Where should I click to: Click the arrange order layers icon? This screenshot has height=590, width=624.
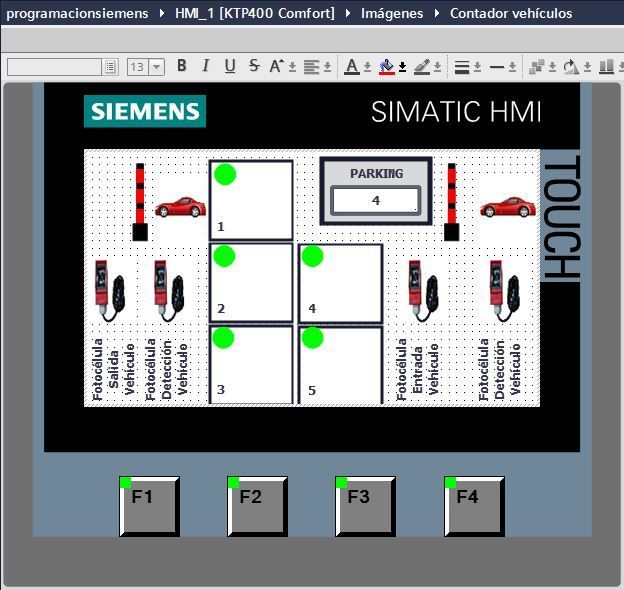click(x=537, y=67)
